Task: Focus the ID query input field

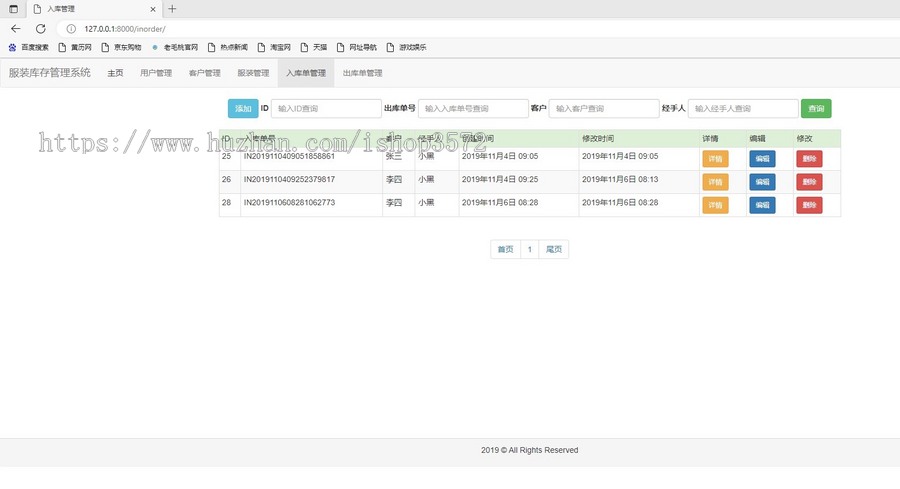Action: [326, 108]
